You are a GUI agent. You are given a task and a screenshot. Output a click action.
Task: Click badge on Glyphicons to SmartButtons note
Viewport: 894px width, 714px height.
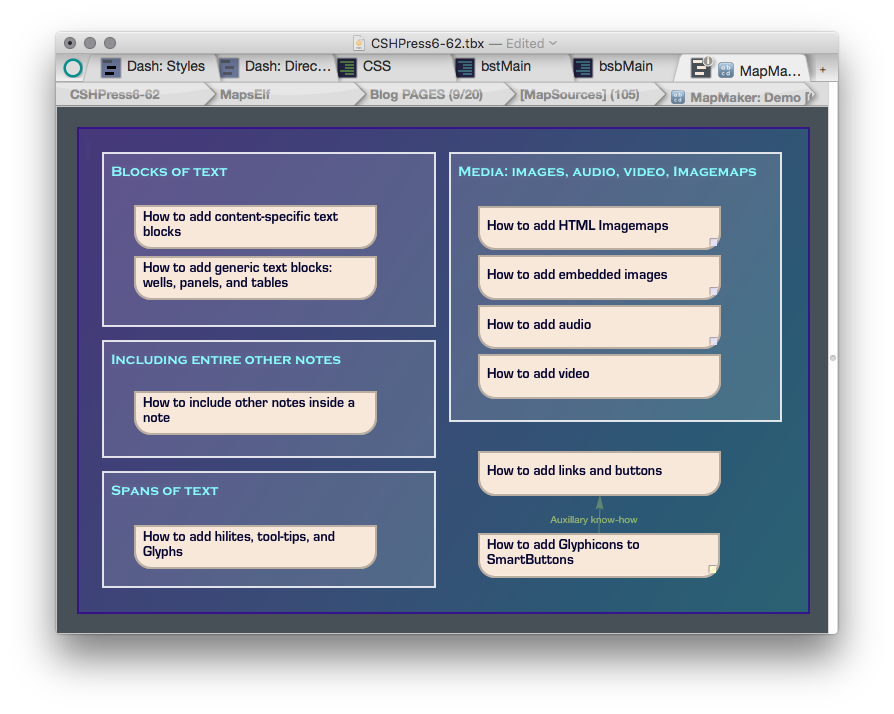712,569
